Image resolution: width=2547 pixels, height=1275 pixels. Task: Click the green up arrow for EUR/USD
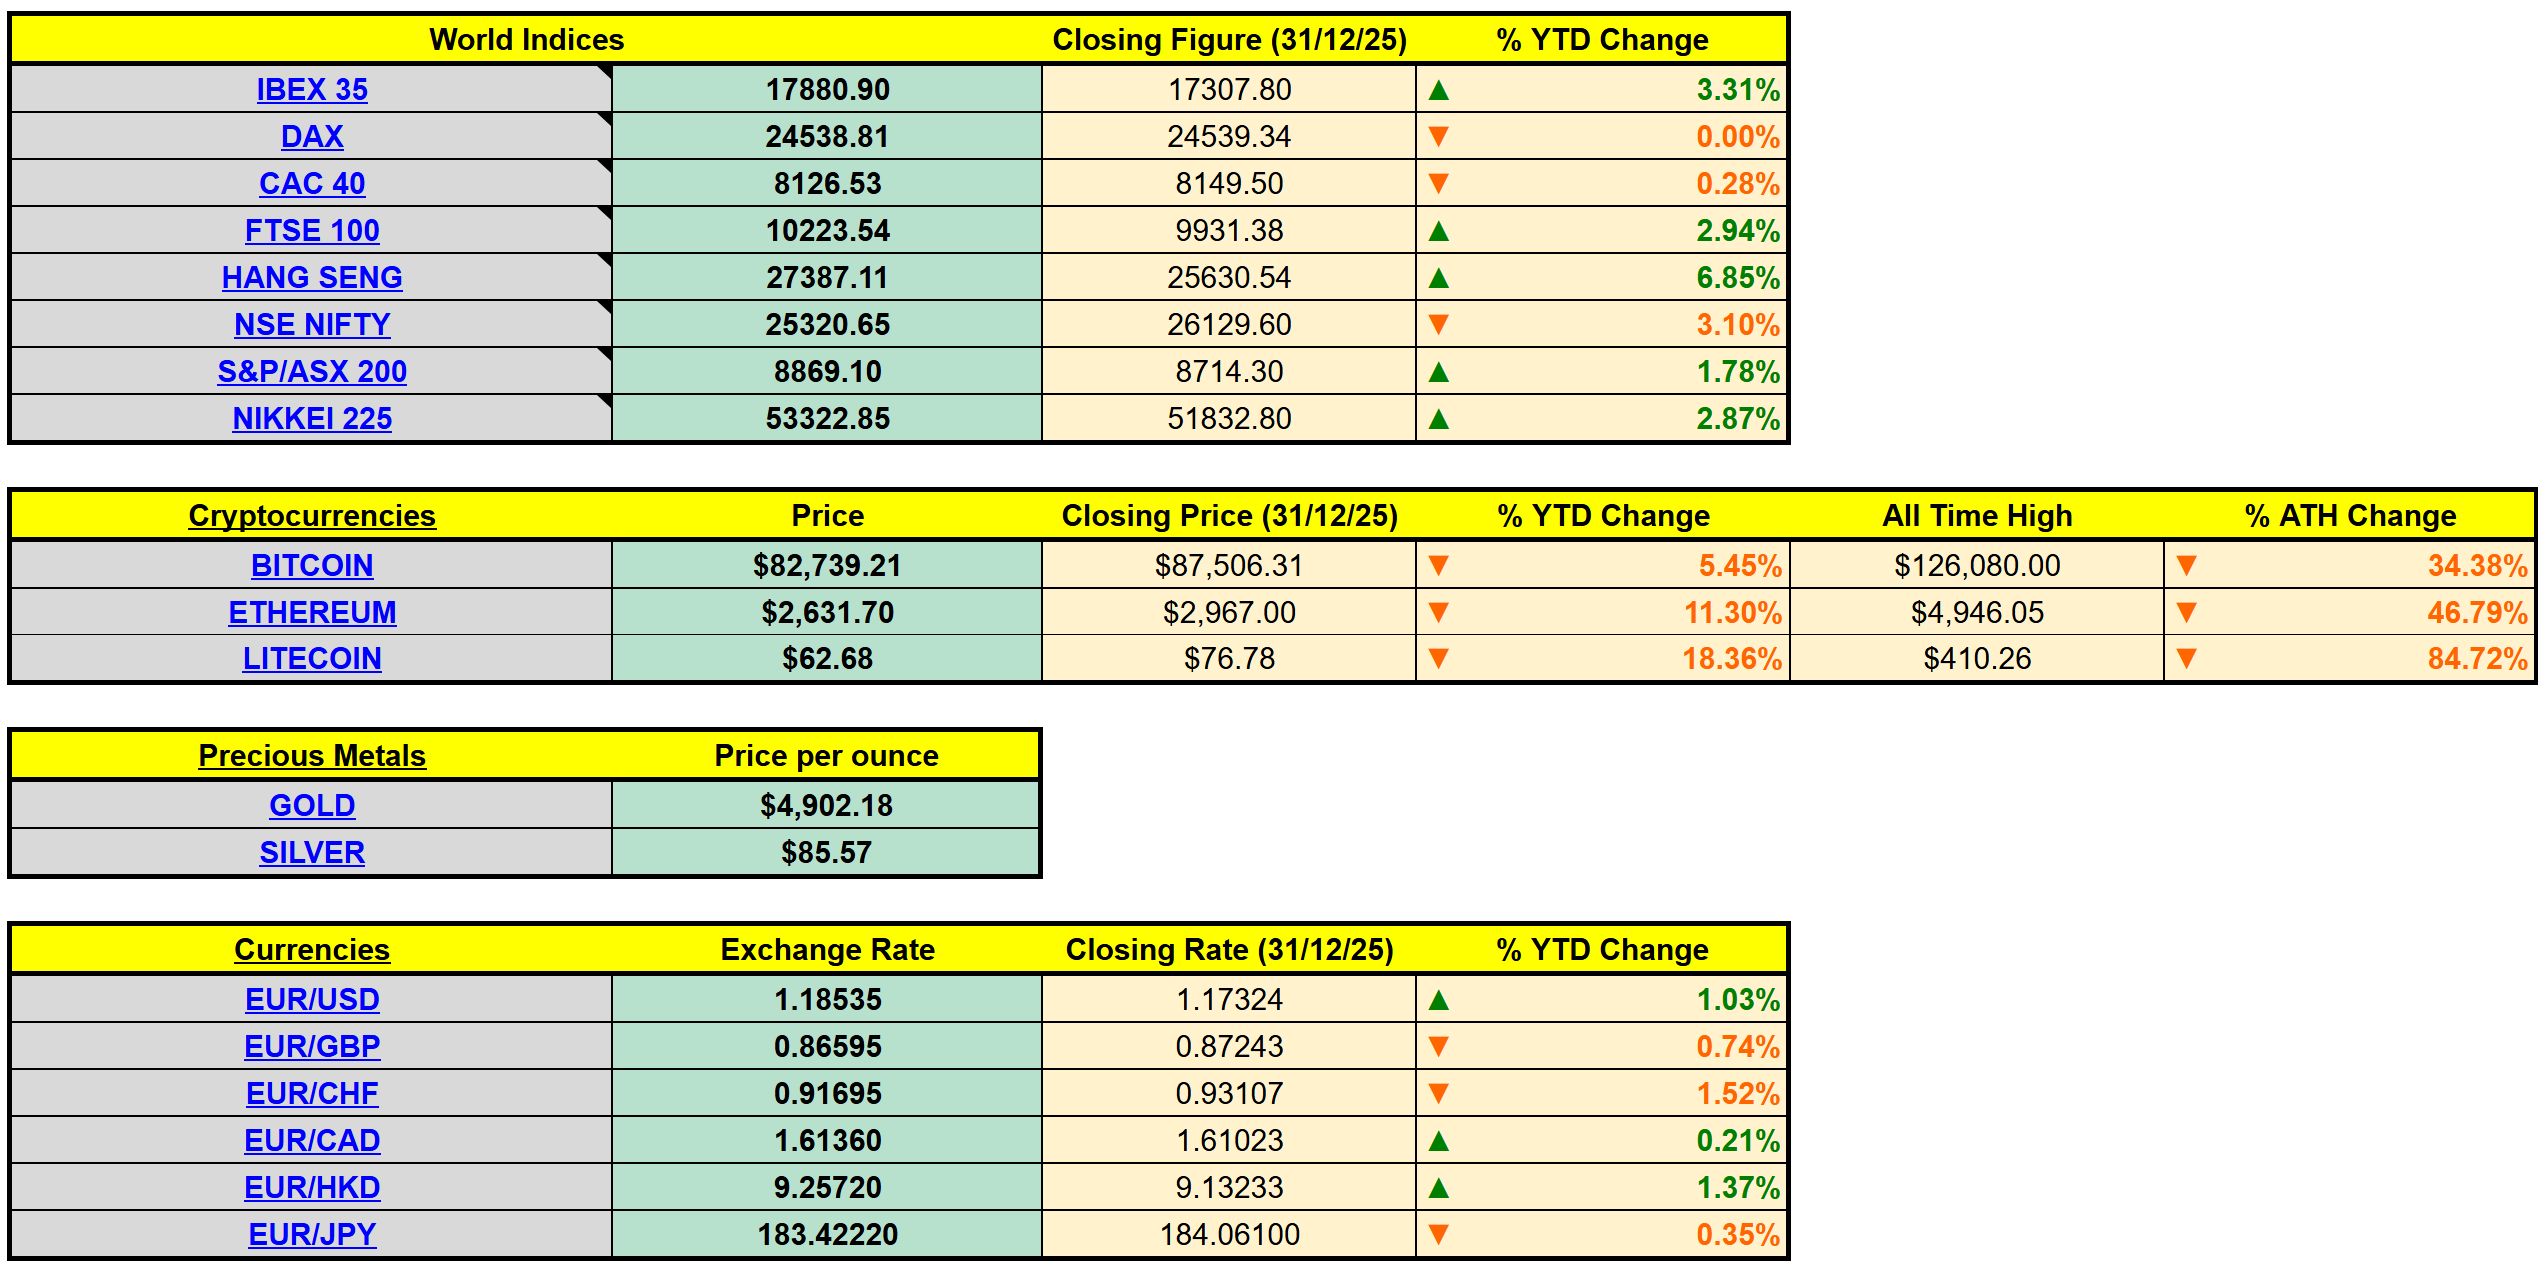click(1438, 1000)
